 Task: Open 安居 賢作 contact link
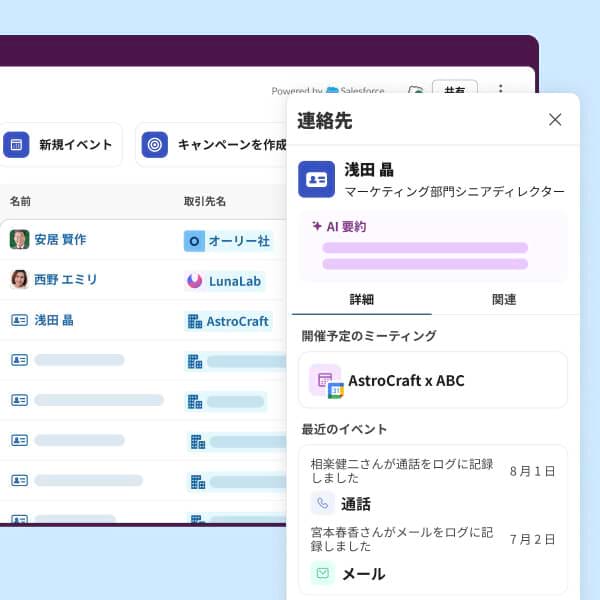tap(60, 240)
